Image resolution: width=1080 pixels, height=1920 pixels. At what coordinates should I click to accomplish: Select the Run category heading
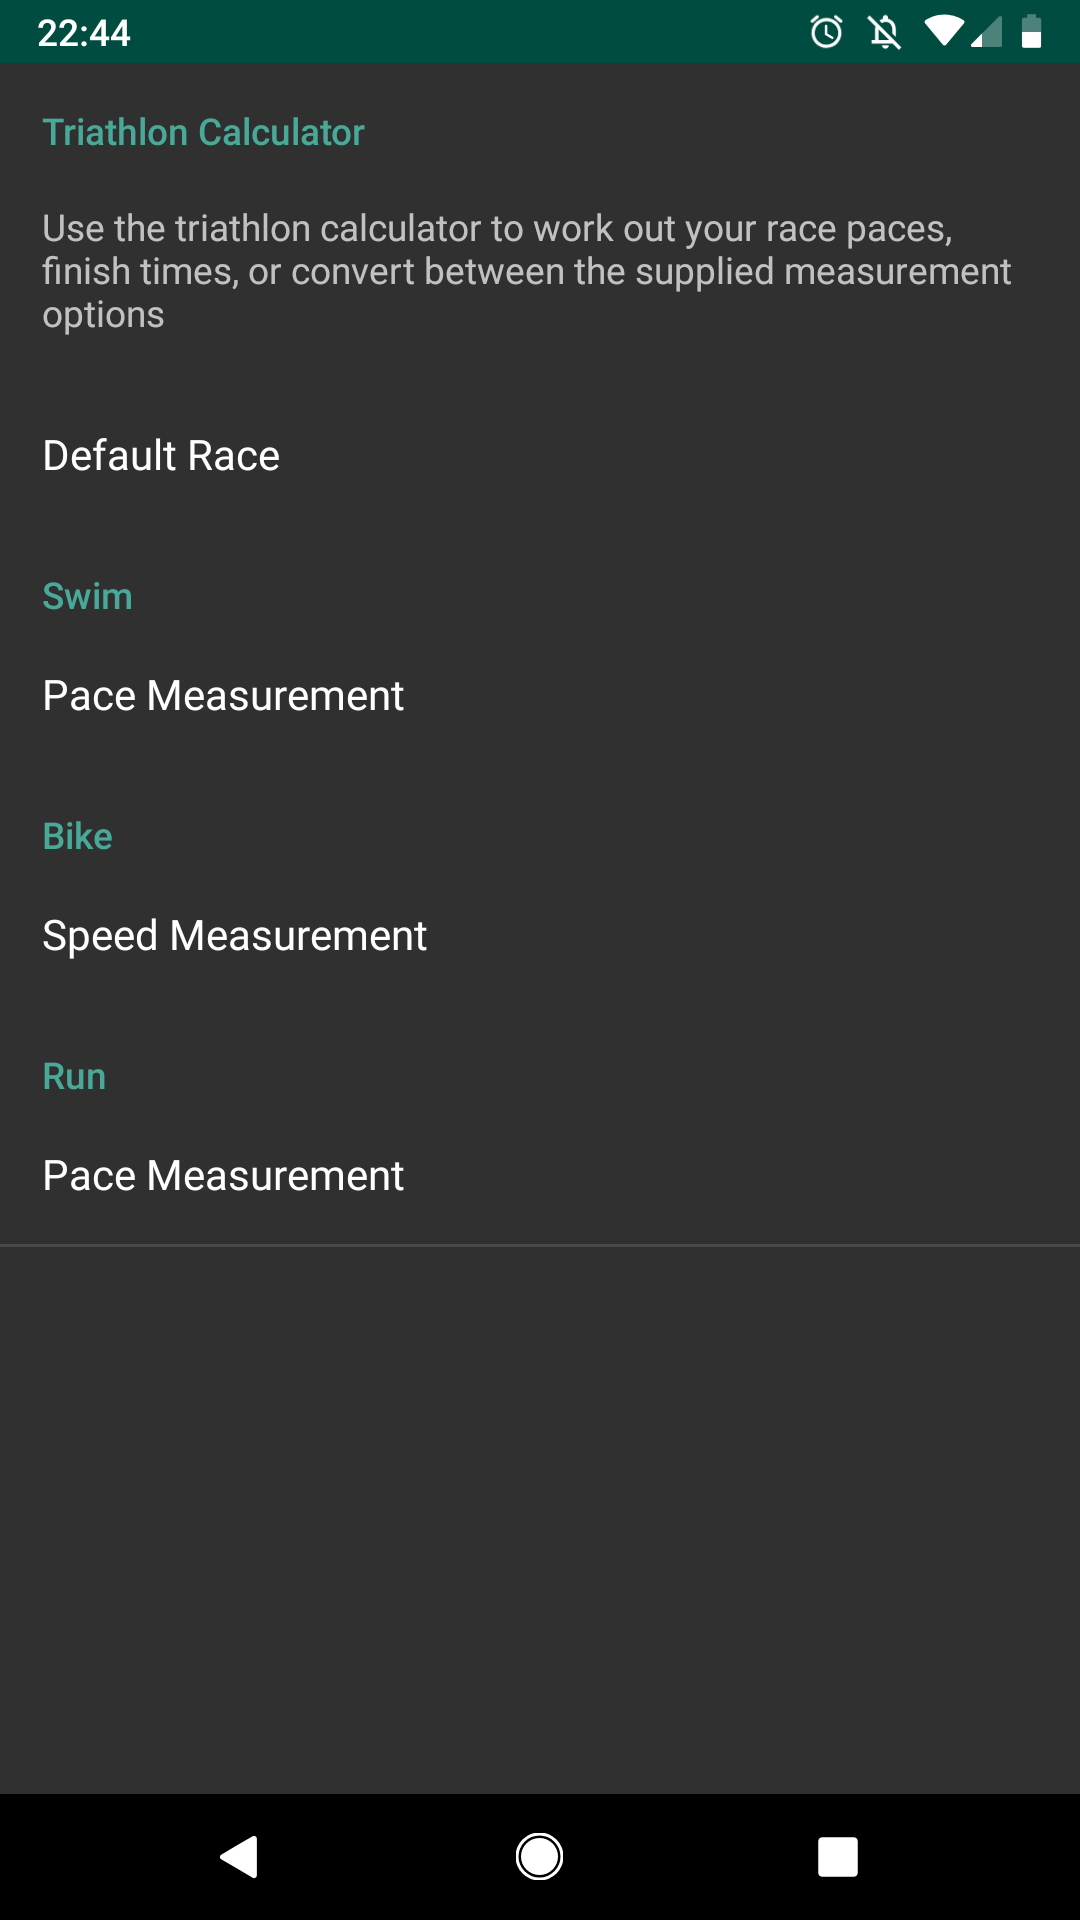click(74, 1076)
